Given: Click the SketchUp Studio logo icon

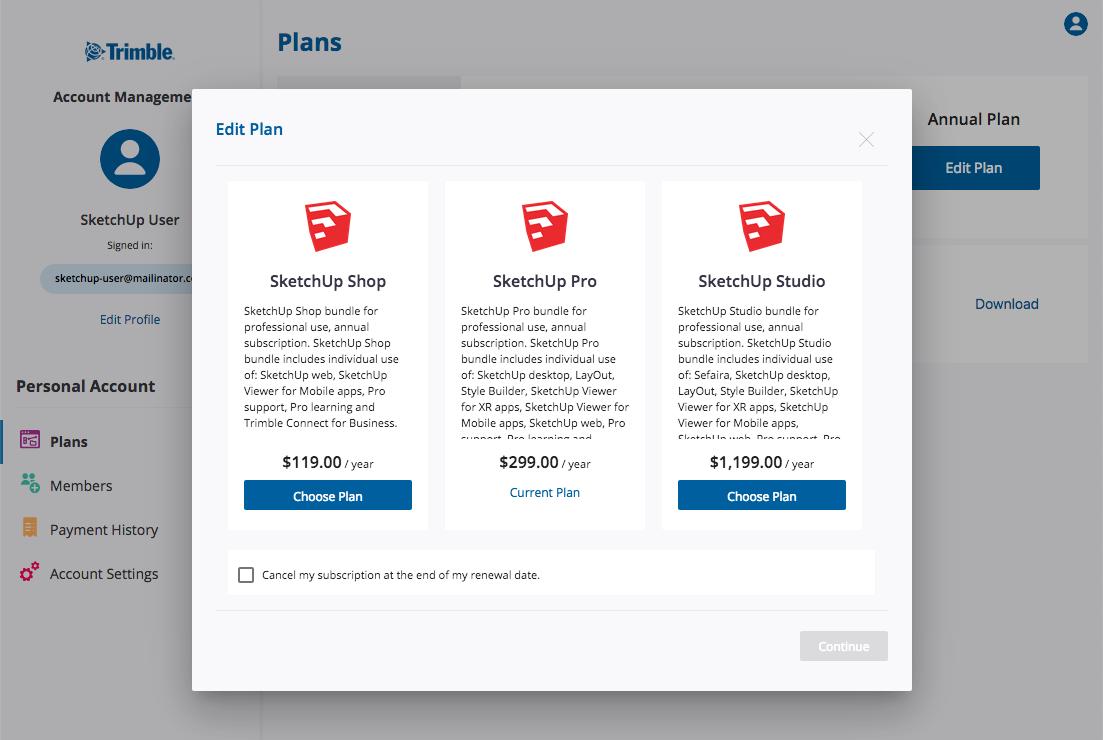Looking at the screenshot, I should [x=762, y=226].
